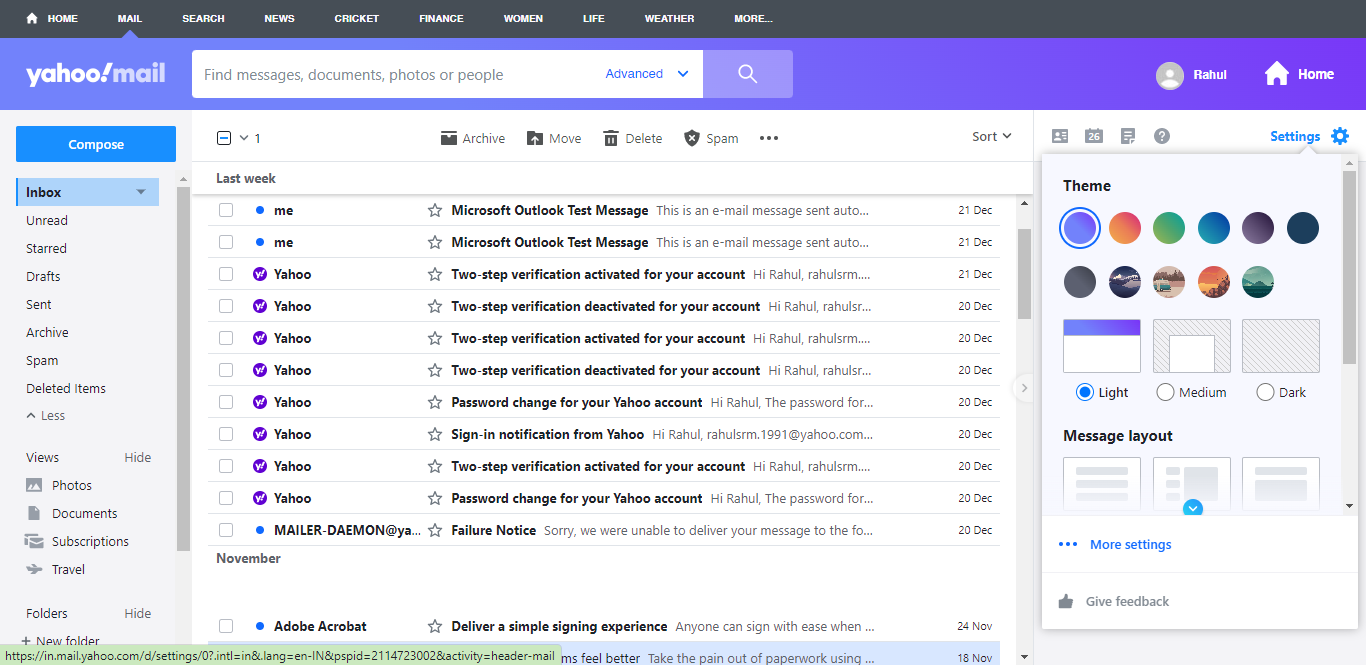Click the Delete trash icon
The width and height of the screenshot is (1366, 665).
pyautogui.click(x=611, y=138)
